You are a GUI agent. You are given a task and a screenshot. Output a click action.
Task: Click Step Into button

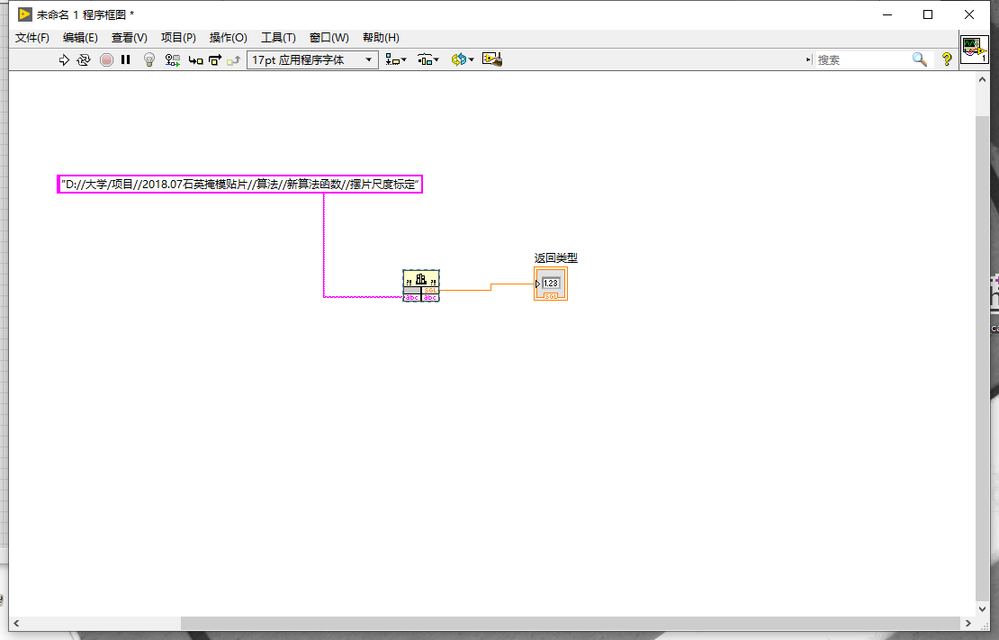click(x=196, y=60)
